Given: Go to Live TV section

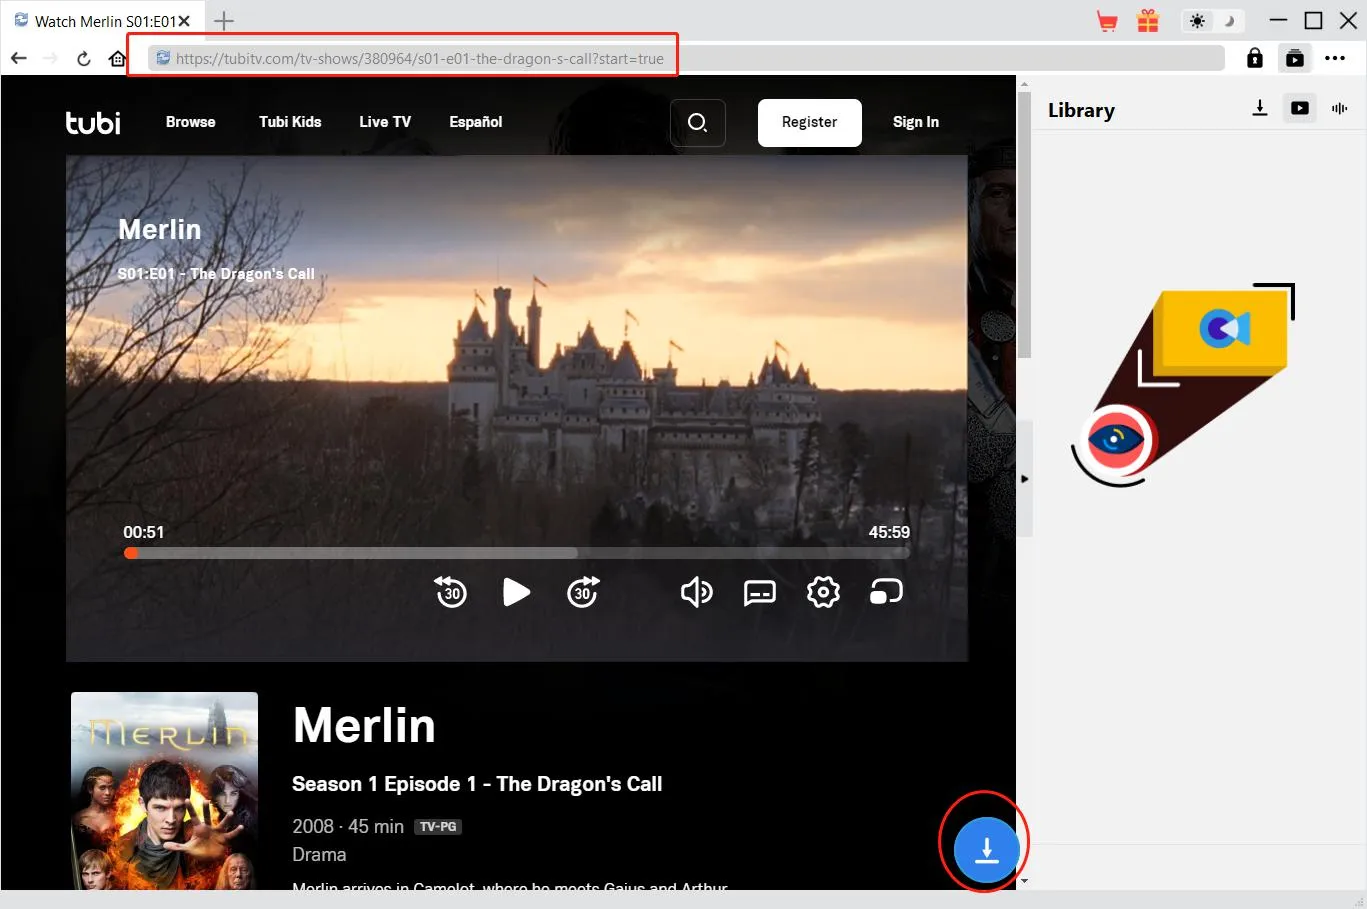Looking at the screenshot, I should tap(385, 122).
